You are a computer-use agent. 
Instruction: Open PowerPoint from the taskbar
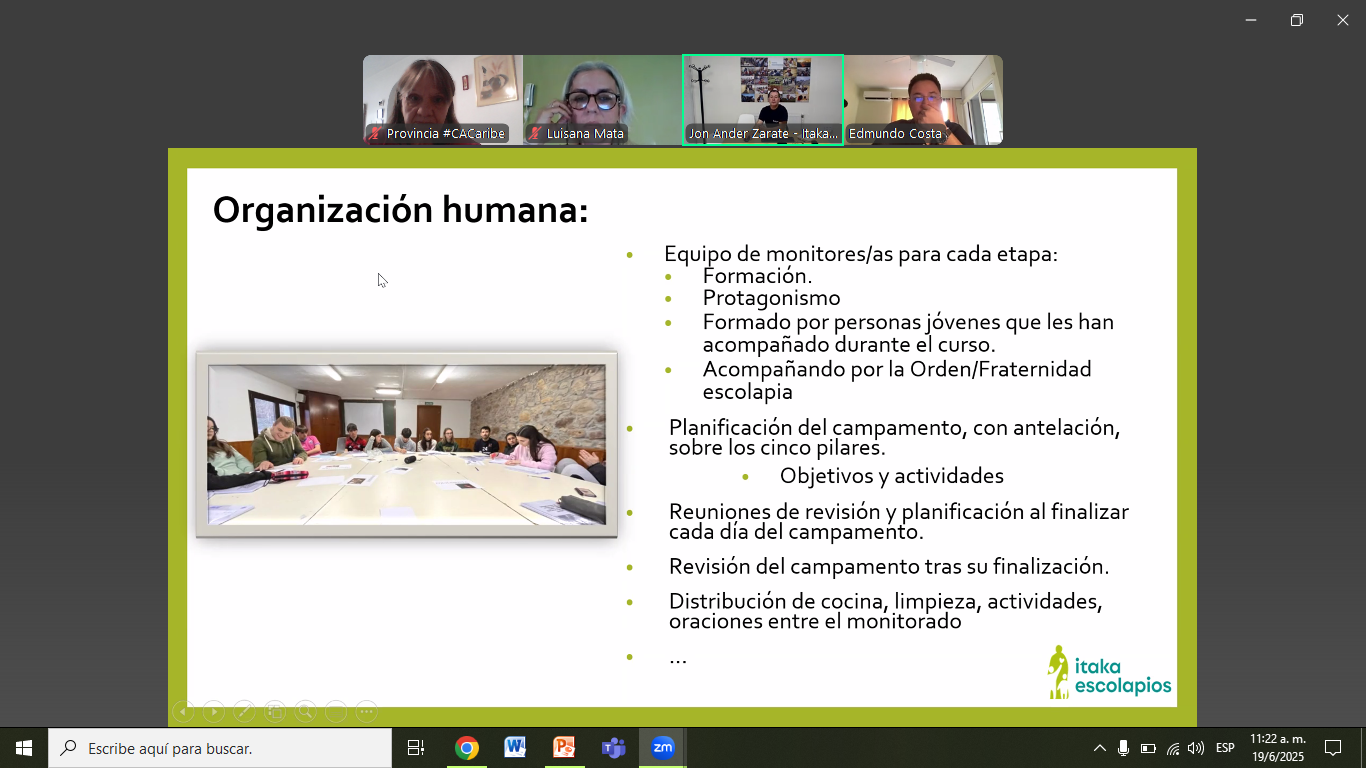click(564, 748)
